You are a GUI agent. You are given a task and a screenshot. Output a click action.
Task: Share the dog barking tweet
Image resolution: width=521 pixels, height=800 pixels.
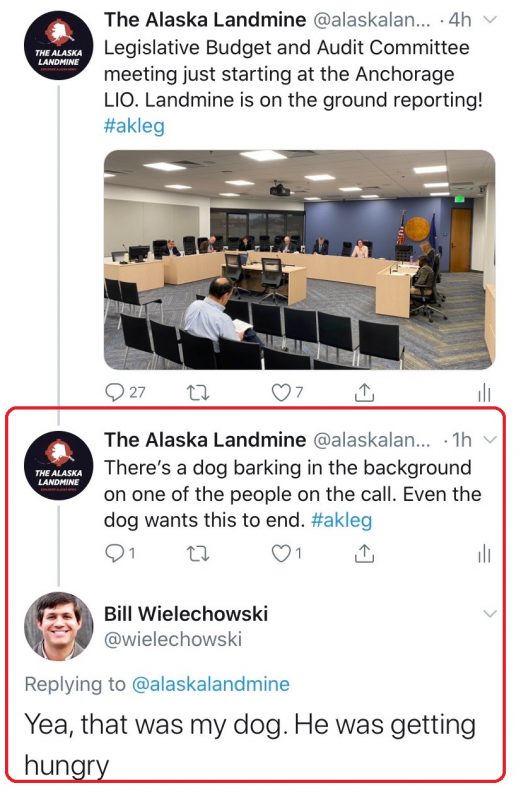[364, 553]
